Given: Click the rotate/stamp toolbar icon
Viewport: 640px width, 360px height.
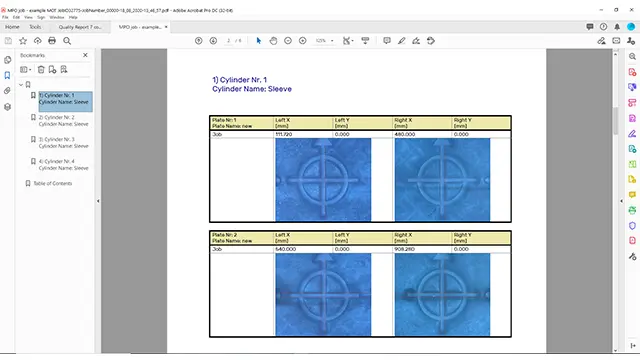Looking at the screenshot, I should 431,41.
